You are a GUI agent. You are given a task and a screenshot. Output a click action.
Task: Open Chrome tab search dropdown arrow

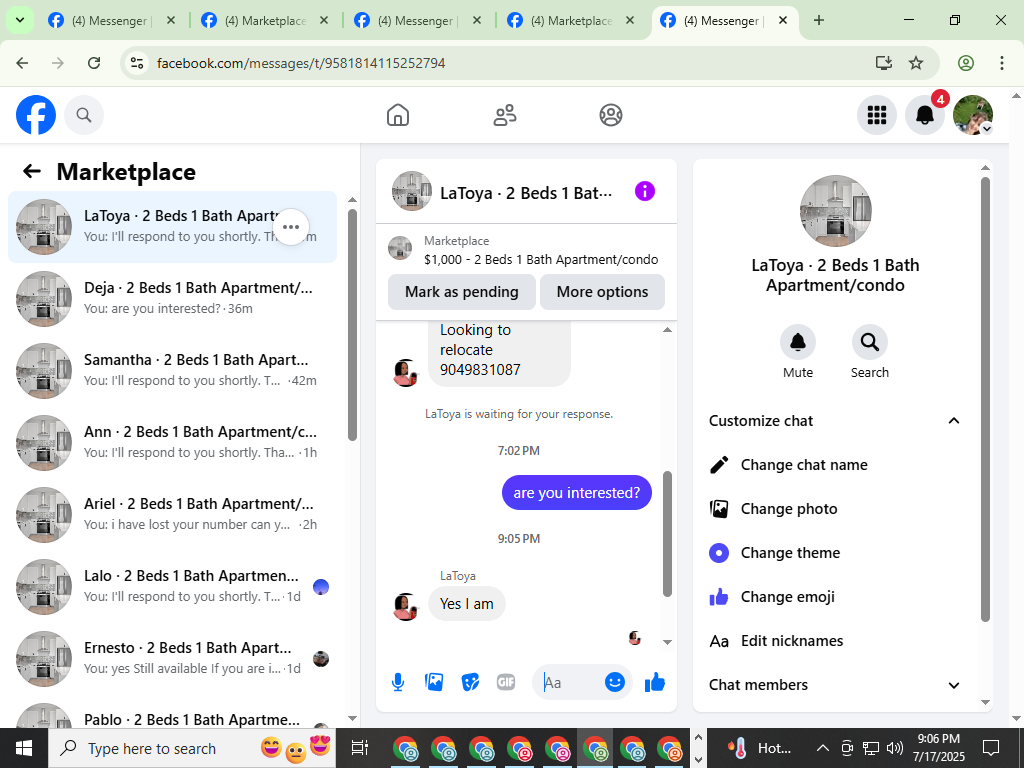20,20
